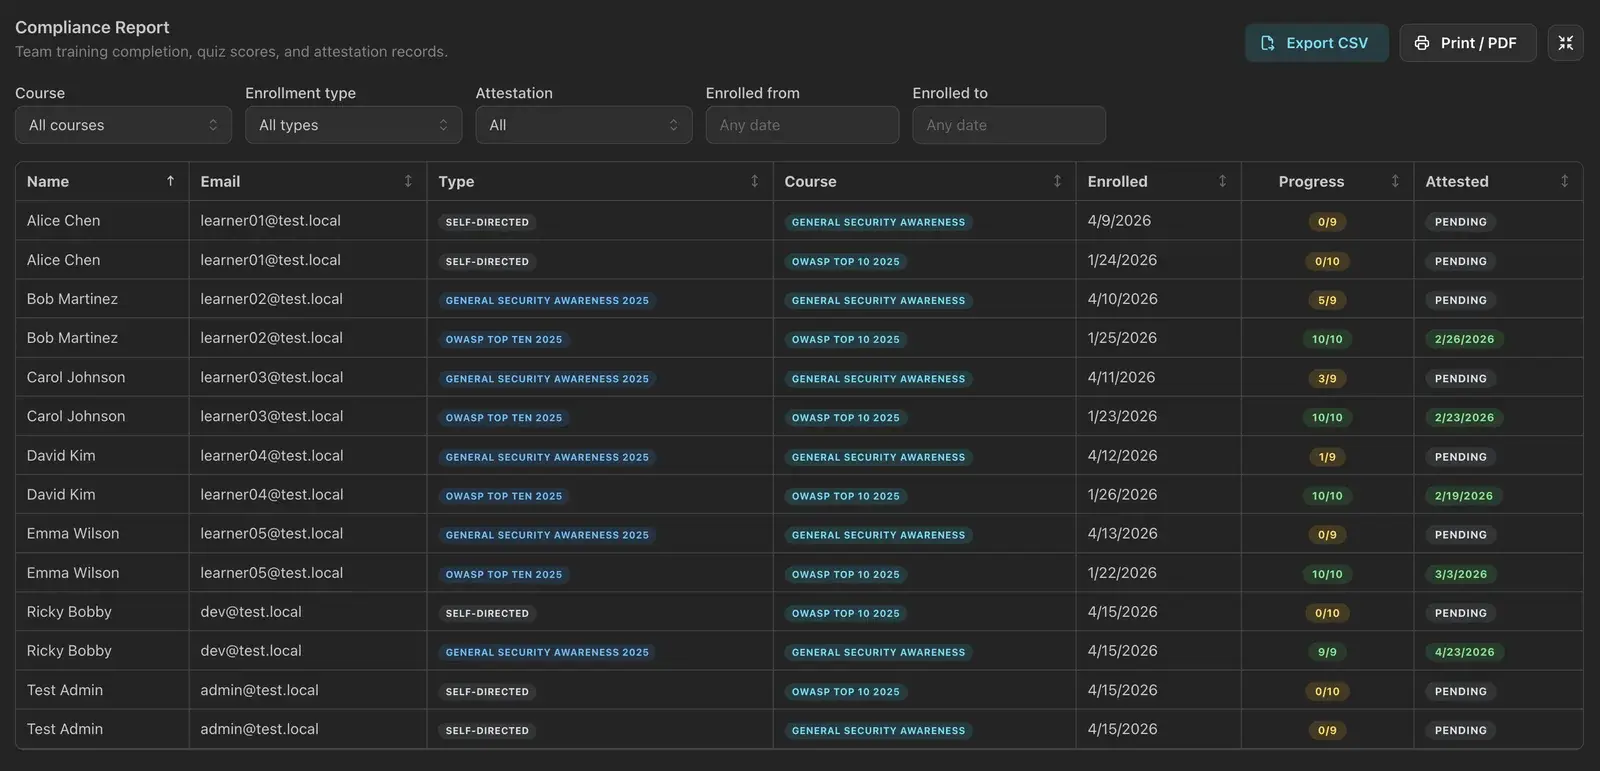1600x771 pixels.
Task: Click the Progress column header text
Action: (x=1311, y=181)
